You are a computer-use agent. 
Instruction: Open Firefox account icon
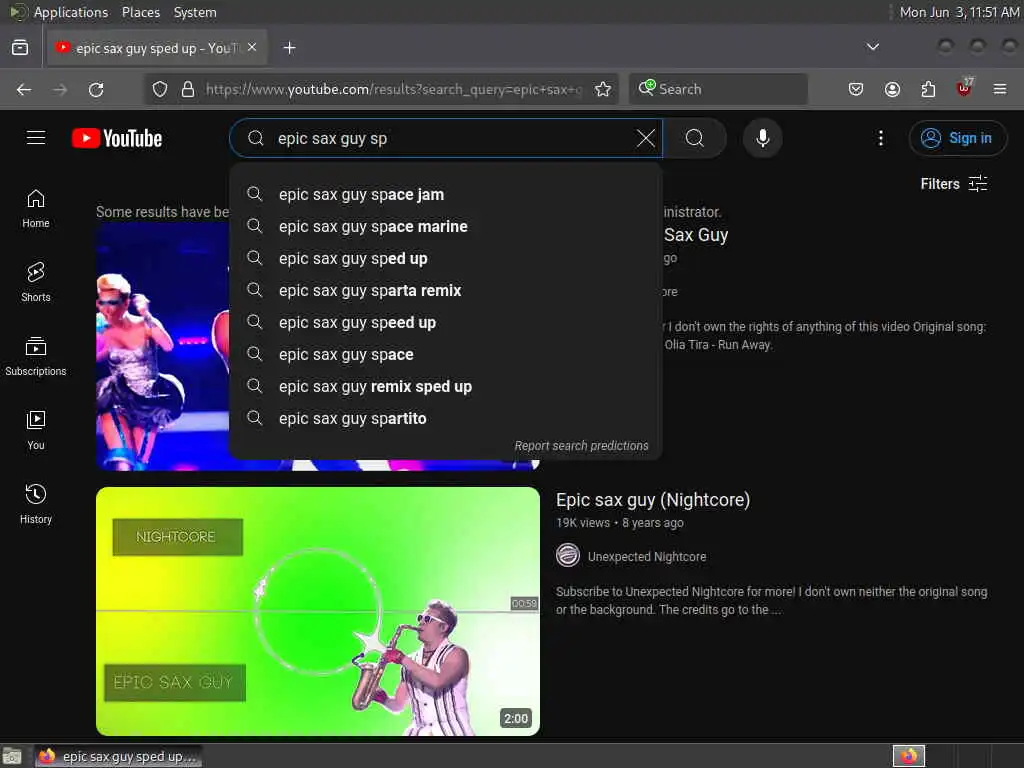click(892, 89)
